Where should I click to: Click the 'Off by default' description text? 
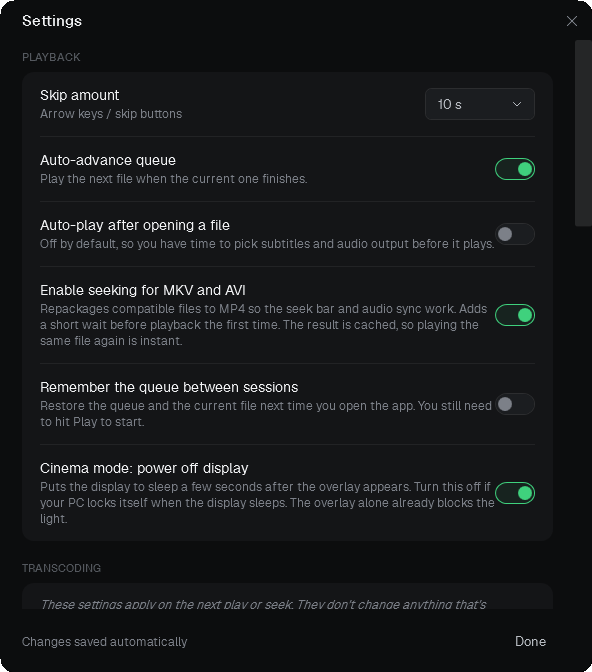pos(267,244)
